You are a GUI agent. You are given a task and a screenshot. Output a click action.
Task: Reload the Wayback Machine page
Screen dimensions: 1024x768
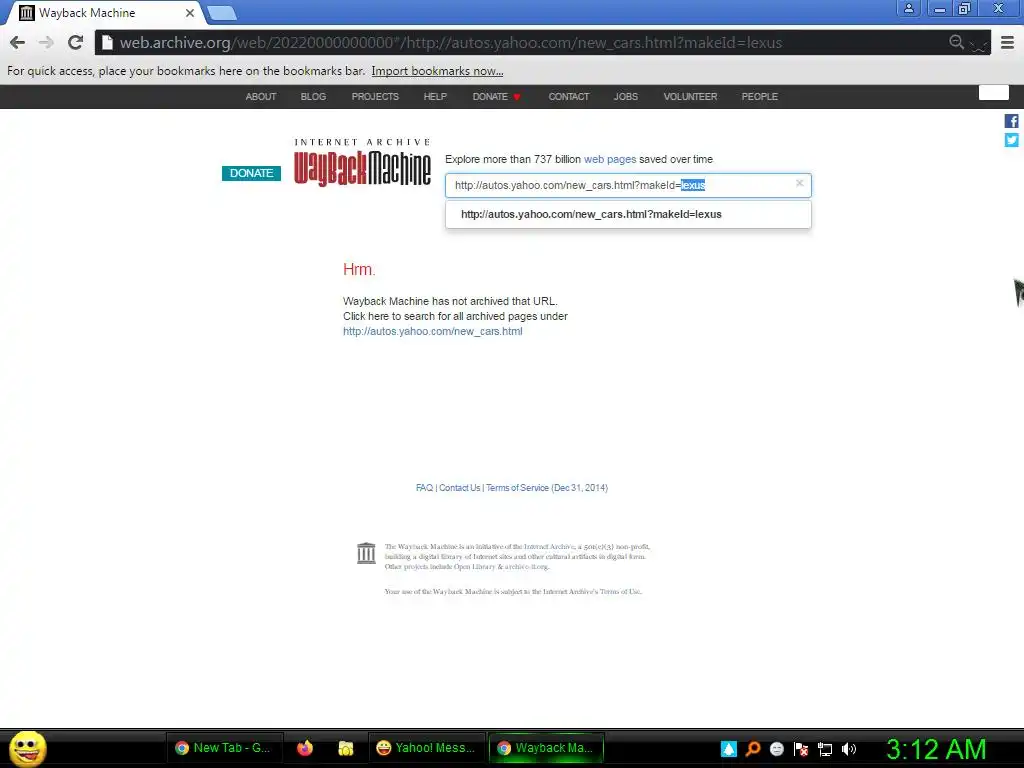click(76, 42)
